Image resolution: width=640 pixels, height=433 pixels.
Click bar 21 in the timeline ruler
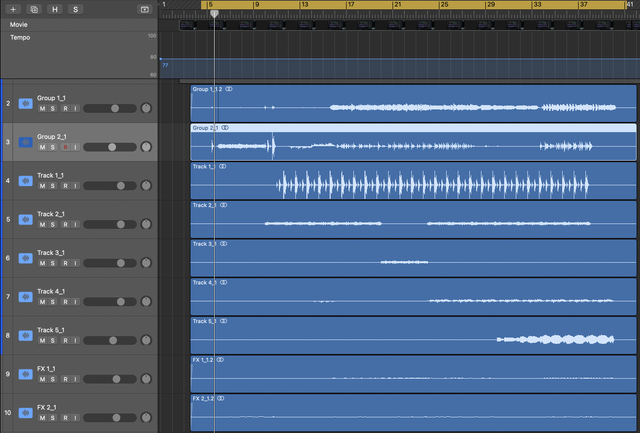398,4
